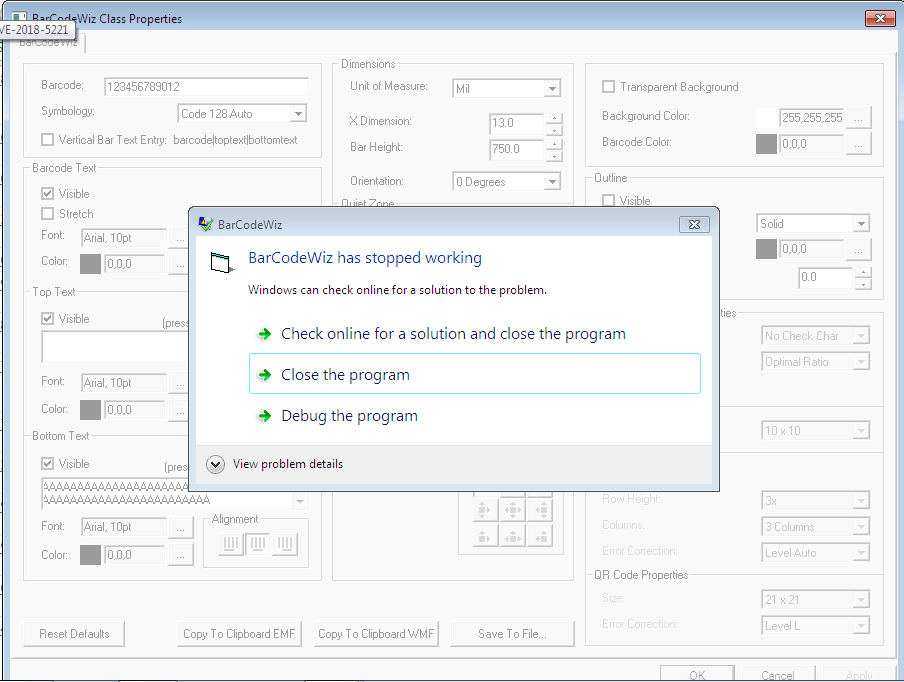Check Visible in the Outline group
The image size is (904, 682).
click(x=608, y=201)
